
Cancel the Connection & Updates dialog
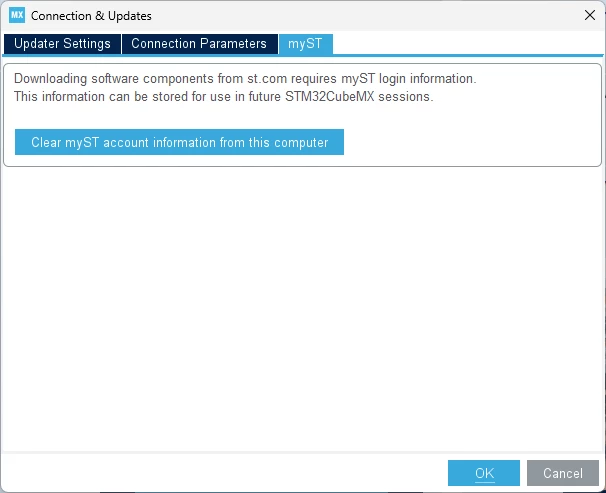pos(563,473)
